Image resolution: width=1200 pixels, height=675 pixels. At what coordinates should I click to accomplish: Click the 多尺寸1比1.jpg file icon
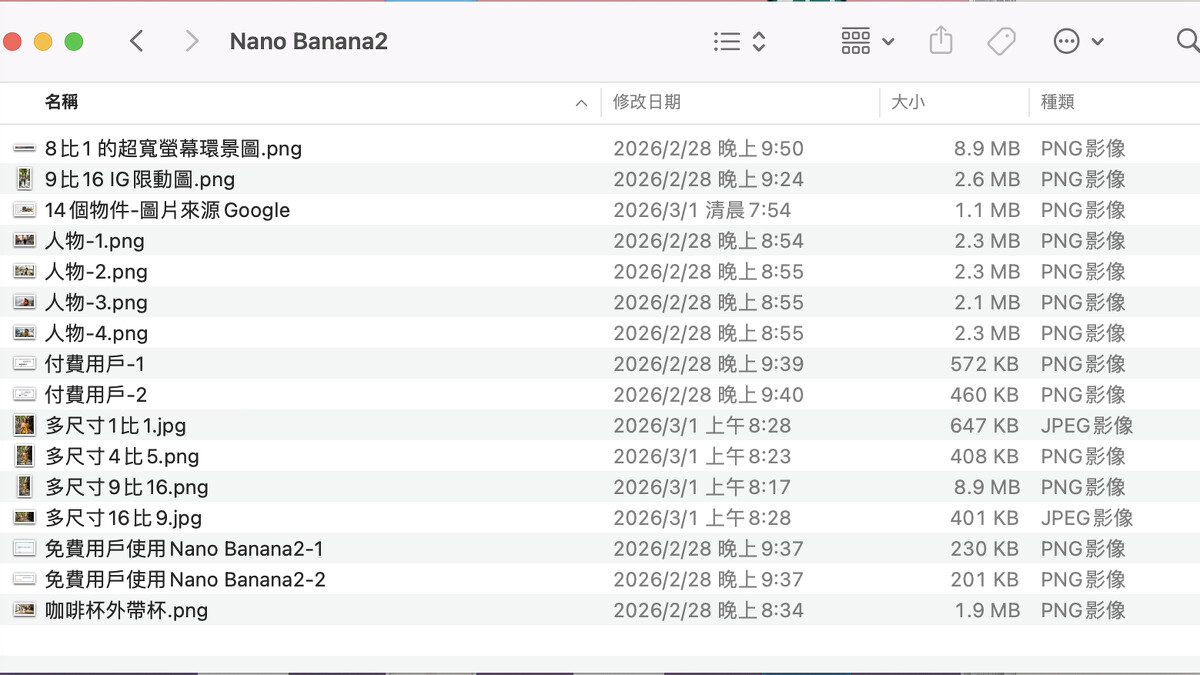(24, 426)
